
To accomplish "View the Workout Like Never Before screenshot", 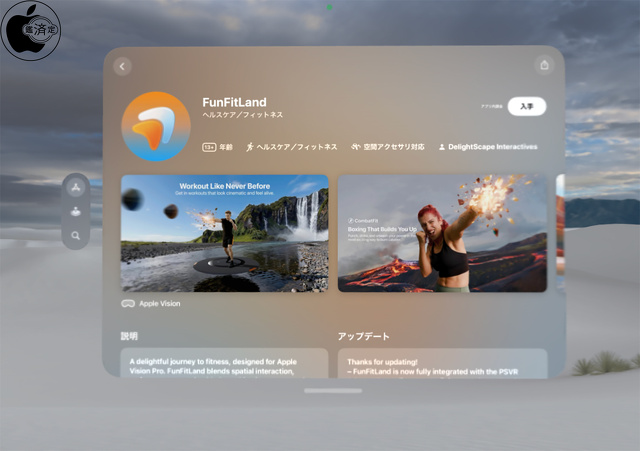I will [x=224, y=233].
